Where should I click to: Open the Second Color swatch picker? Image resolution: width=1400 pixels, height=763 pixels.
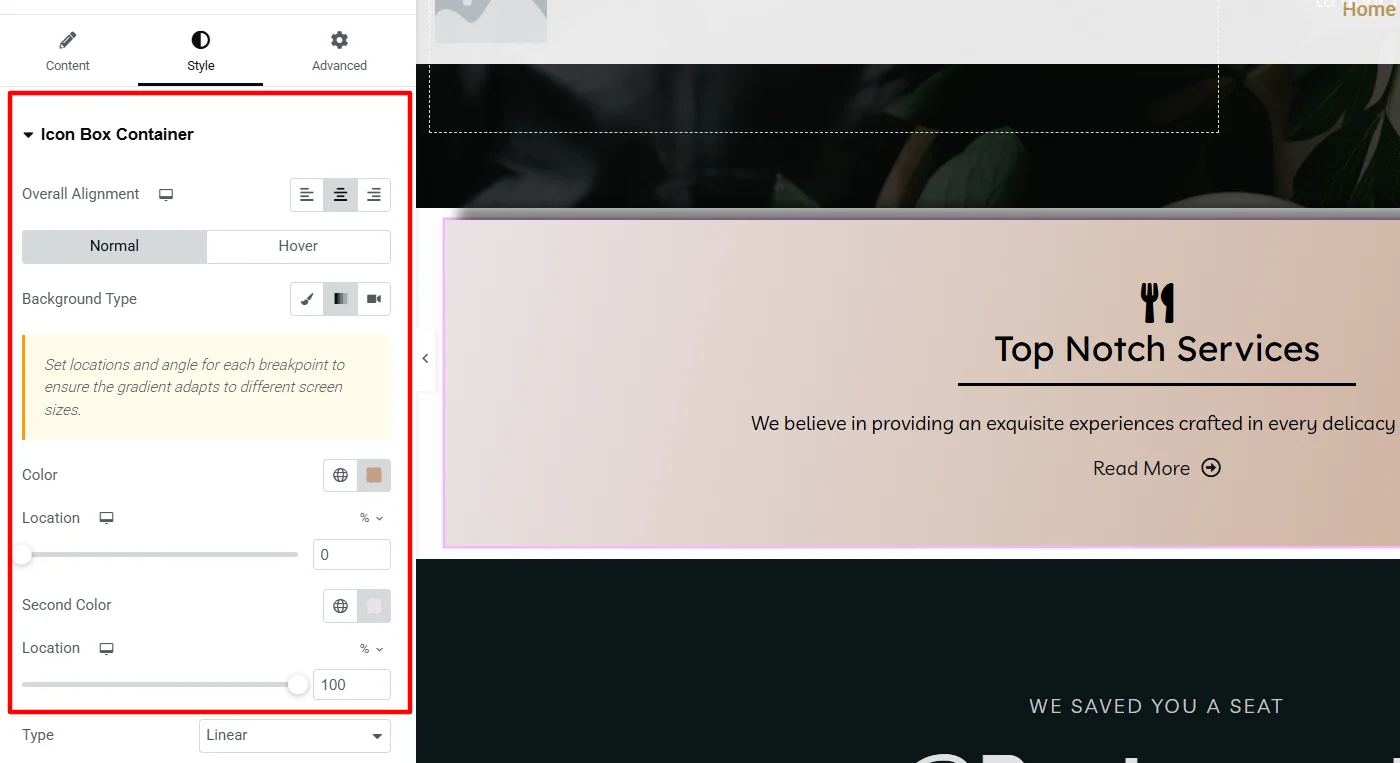point(374,605)
